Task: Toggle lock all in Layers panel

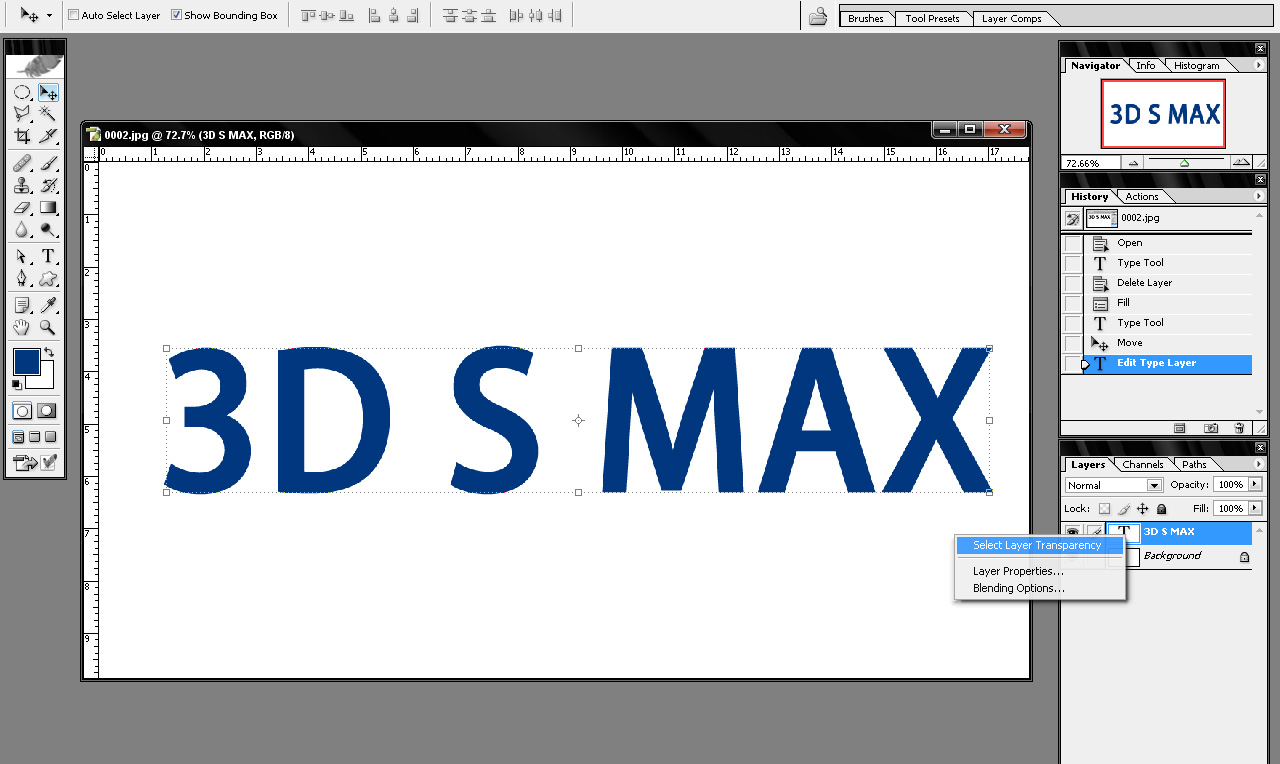Action: click(1161, 509)
